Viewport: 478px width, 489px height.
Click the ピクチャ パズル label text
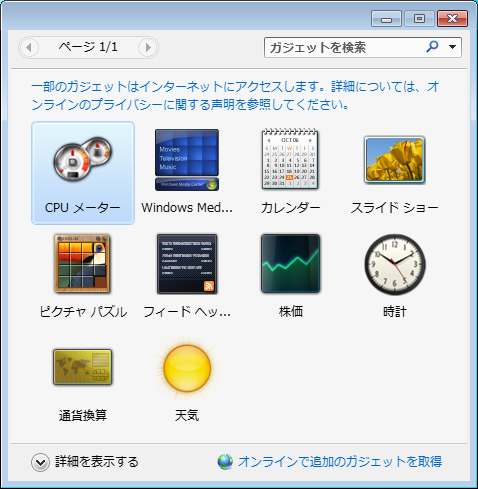[83, 312]
